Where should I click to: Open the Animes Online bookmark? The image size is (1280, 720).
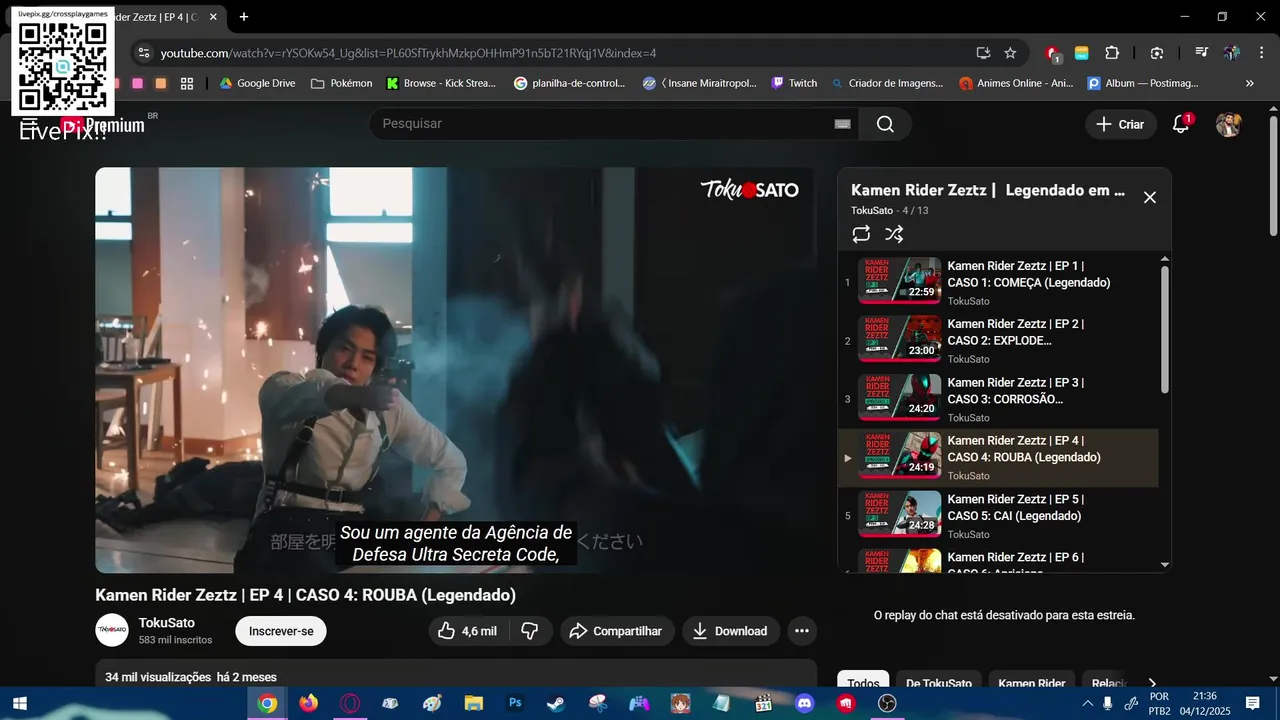pos(1015,83)
